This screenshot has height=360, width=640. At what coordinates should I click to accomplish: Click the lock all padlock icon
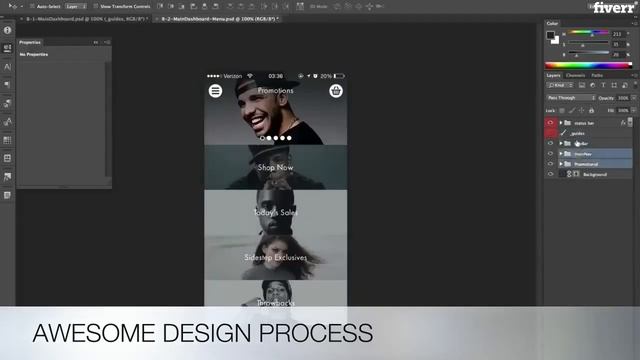tap(591, 110)
